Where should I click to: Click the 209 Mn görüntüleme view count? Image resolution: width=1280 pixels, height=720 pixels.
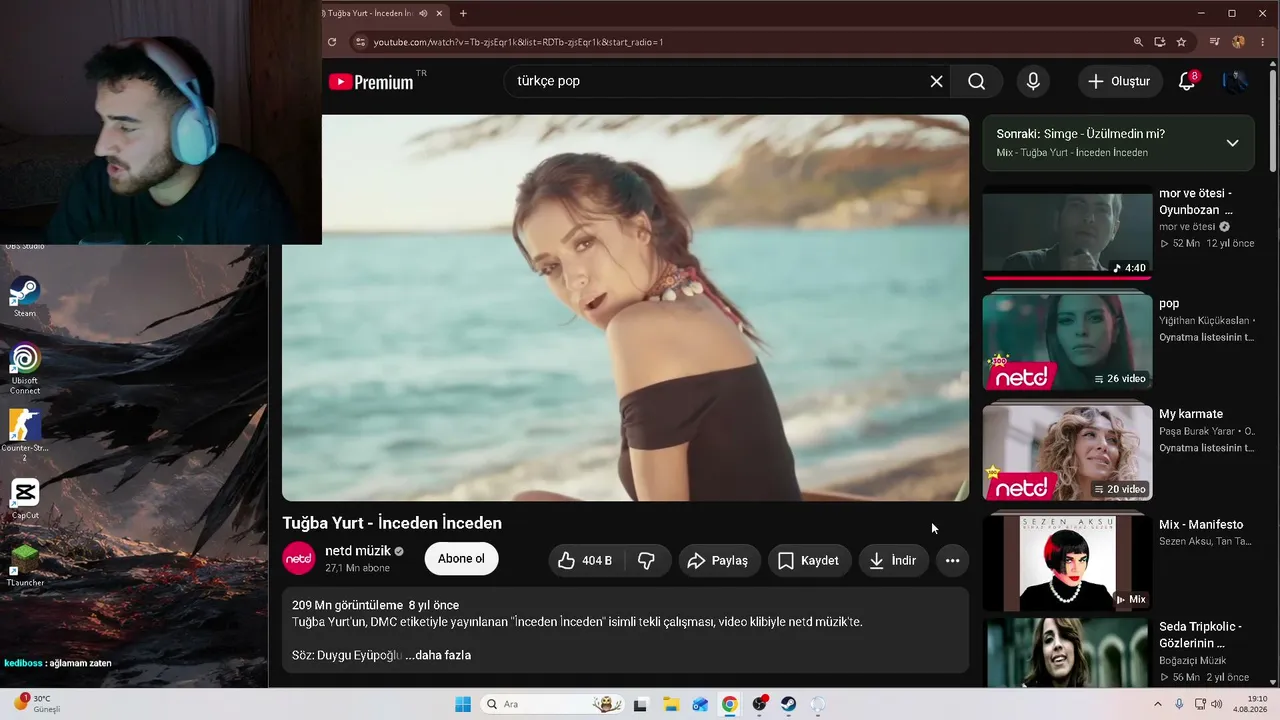click(347, 605)
